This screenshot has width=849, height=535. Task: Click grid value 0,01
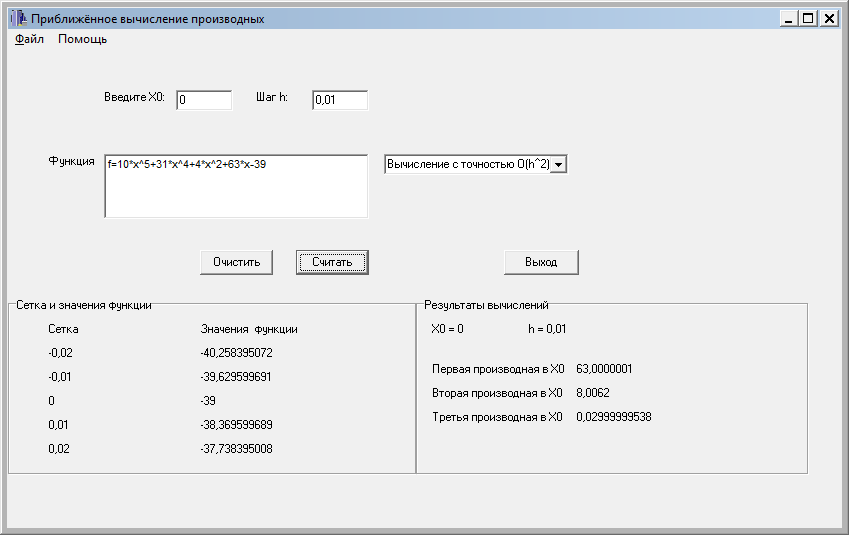tap(58, 425)
